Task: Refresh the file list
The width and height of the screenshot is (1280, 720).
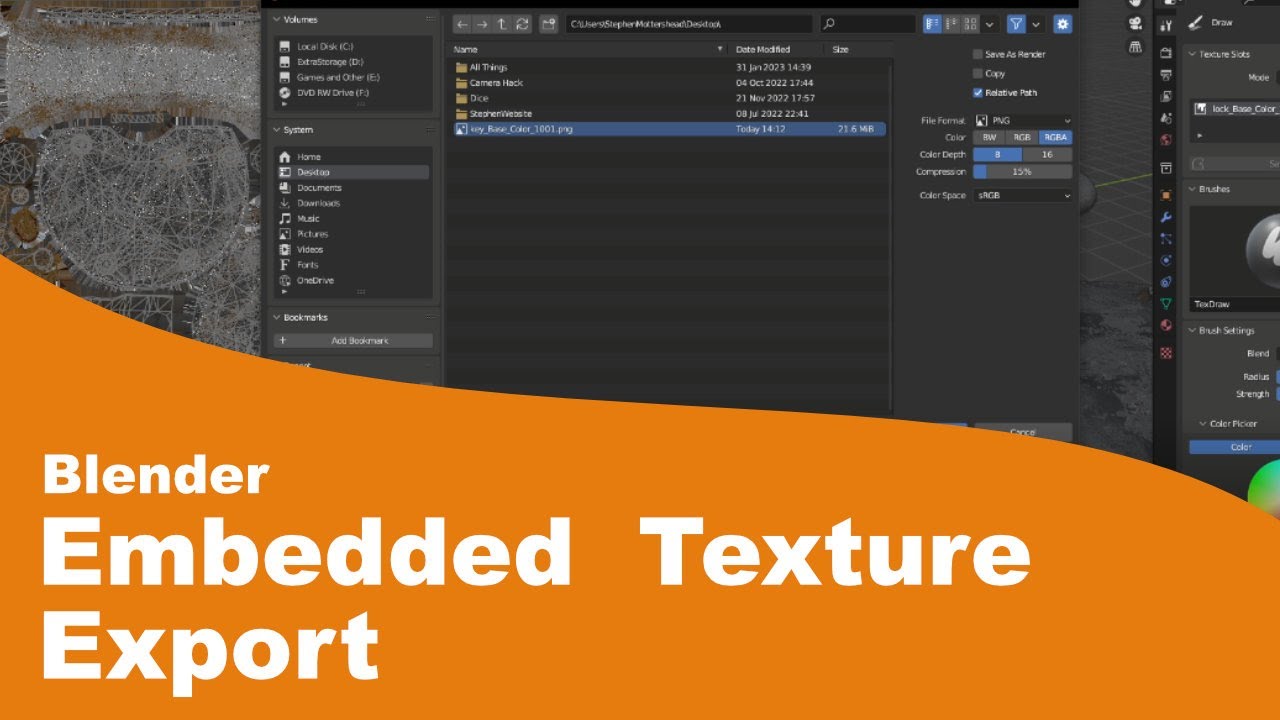Action: (522, 24)
